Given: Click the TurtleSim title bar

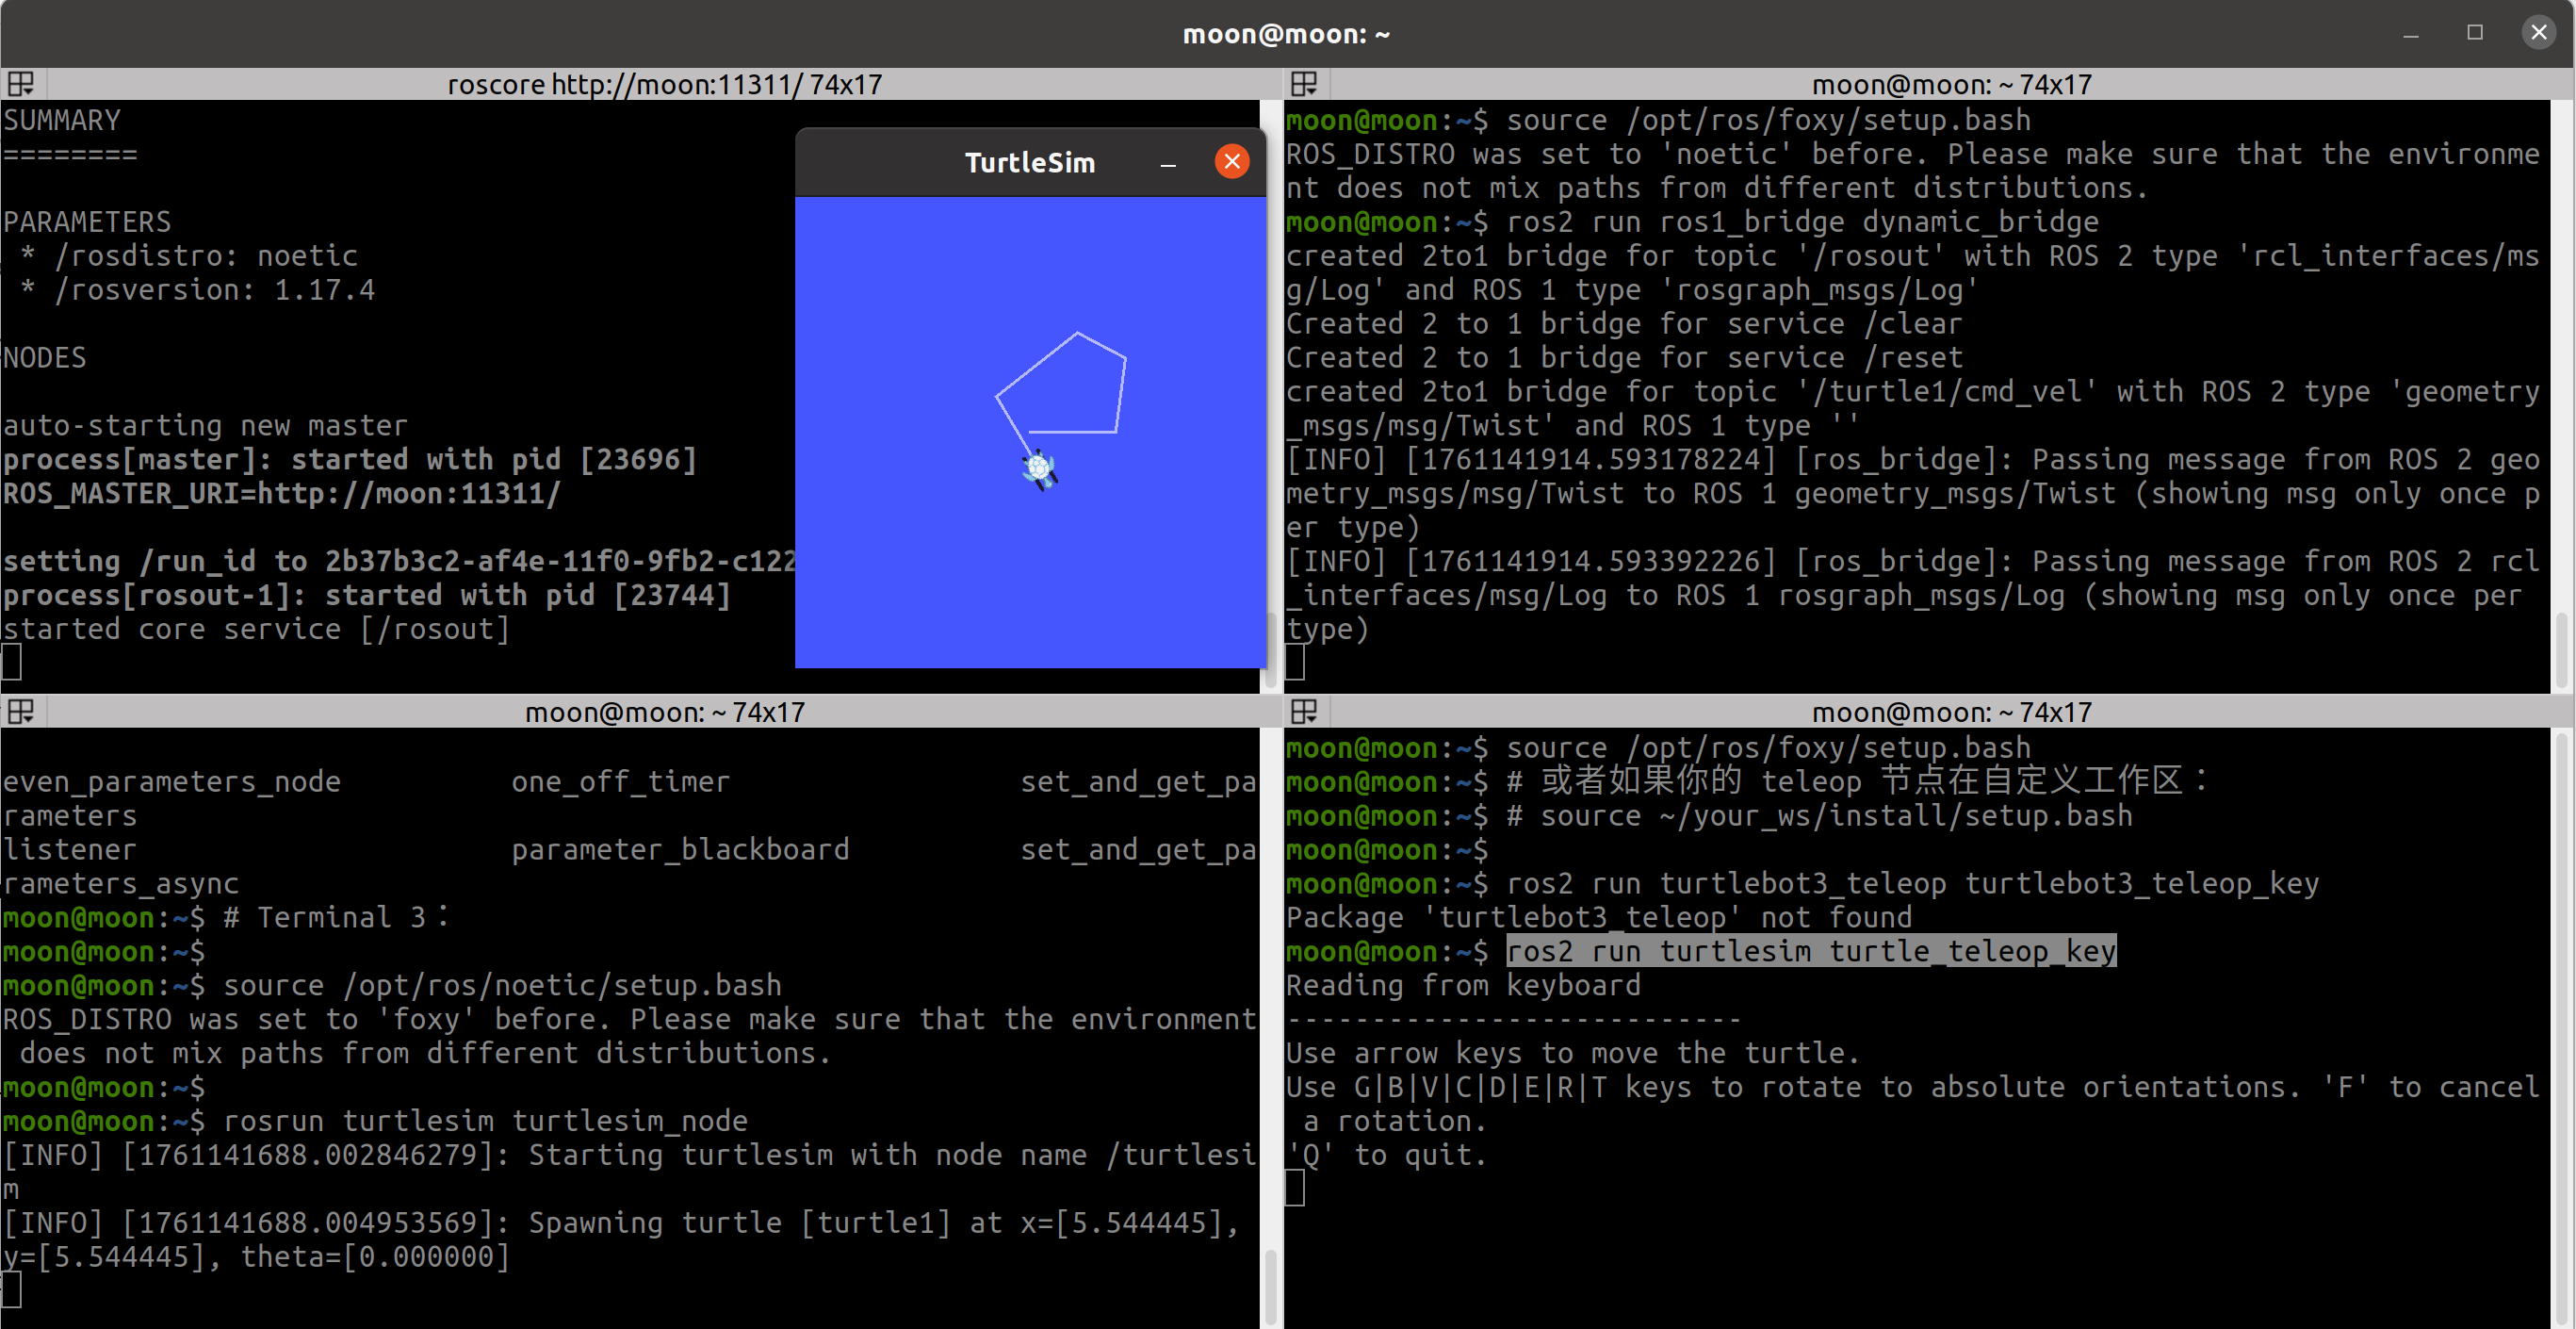Looking at the screenshot, I should (x=1028, y=163).
